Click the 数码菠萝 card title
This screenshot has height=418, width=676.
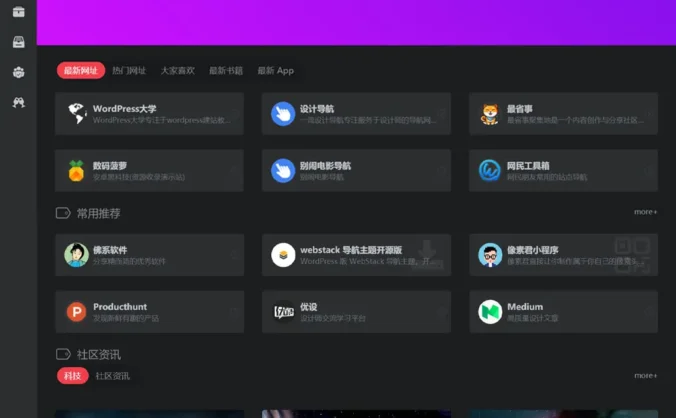(110, 165)
